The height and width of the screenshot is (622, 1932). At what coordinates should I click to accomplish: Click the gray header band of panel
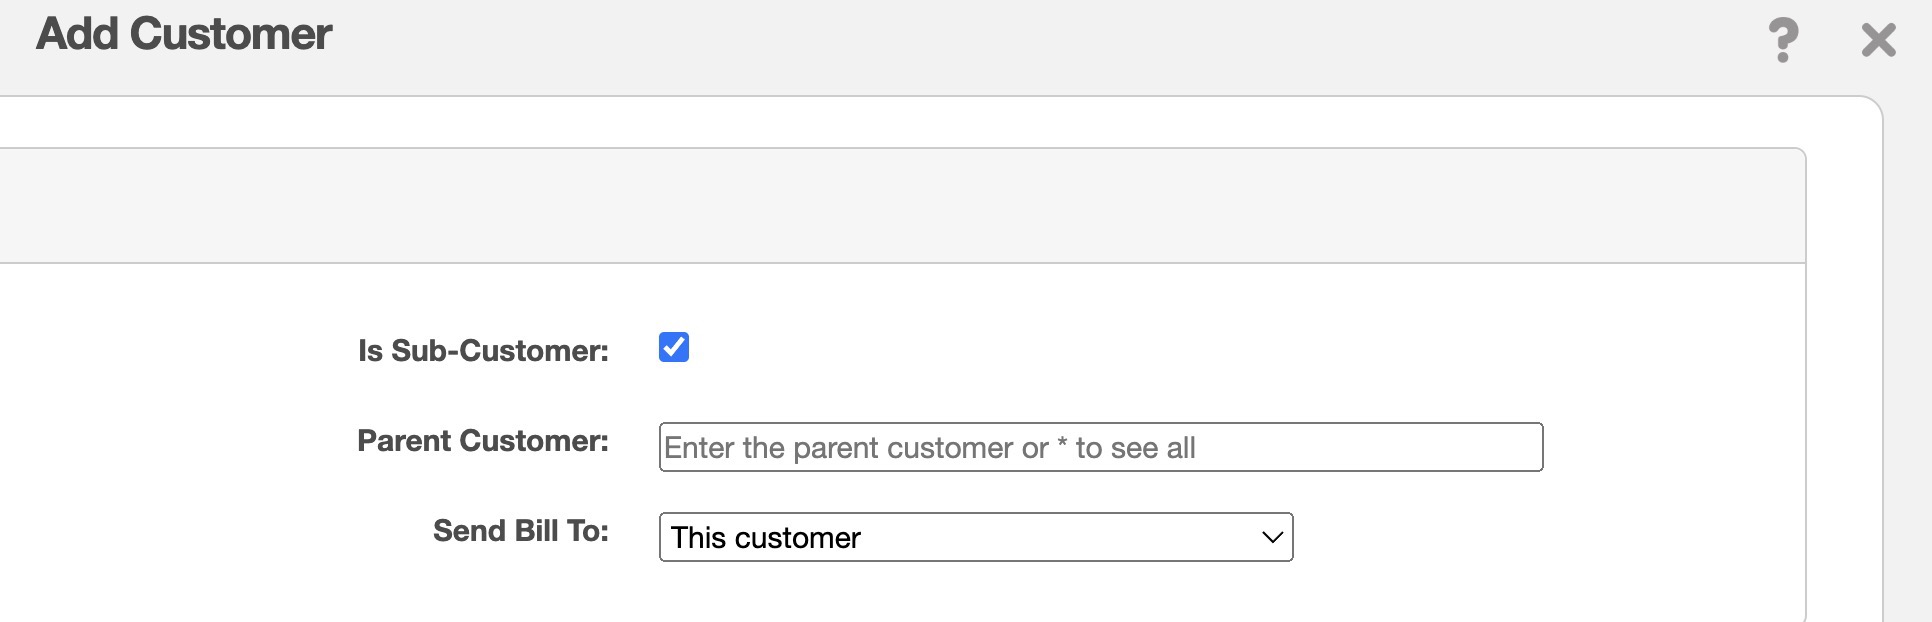pos(900,206)
